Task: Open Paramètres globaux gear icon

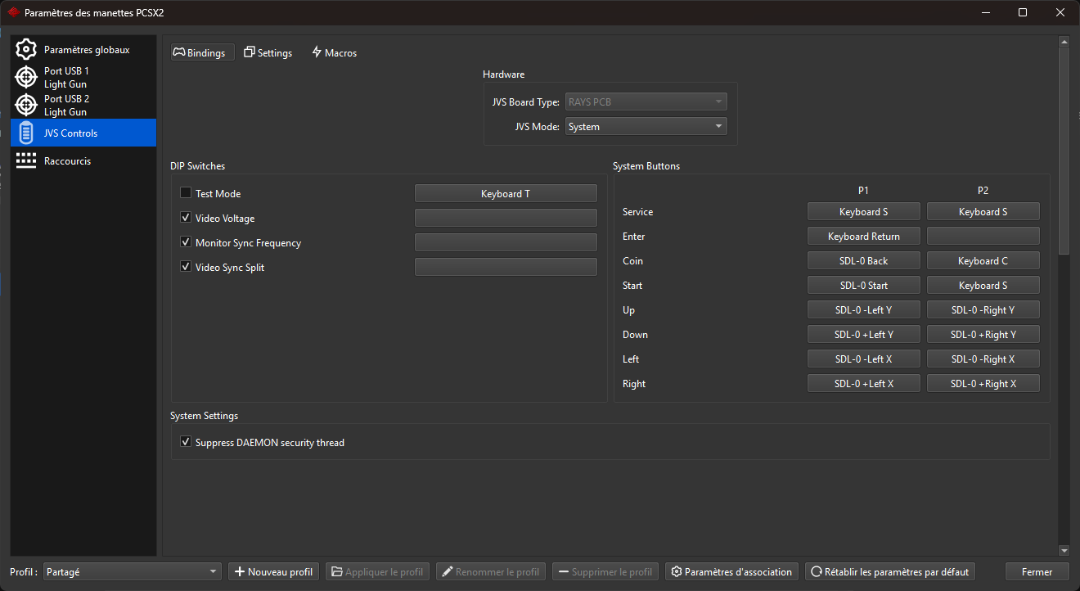Action: tap(26, 50)
